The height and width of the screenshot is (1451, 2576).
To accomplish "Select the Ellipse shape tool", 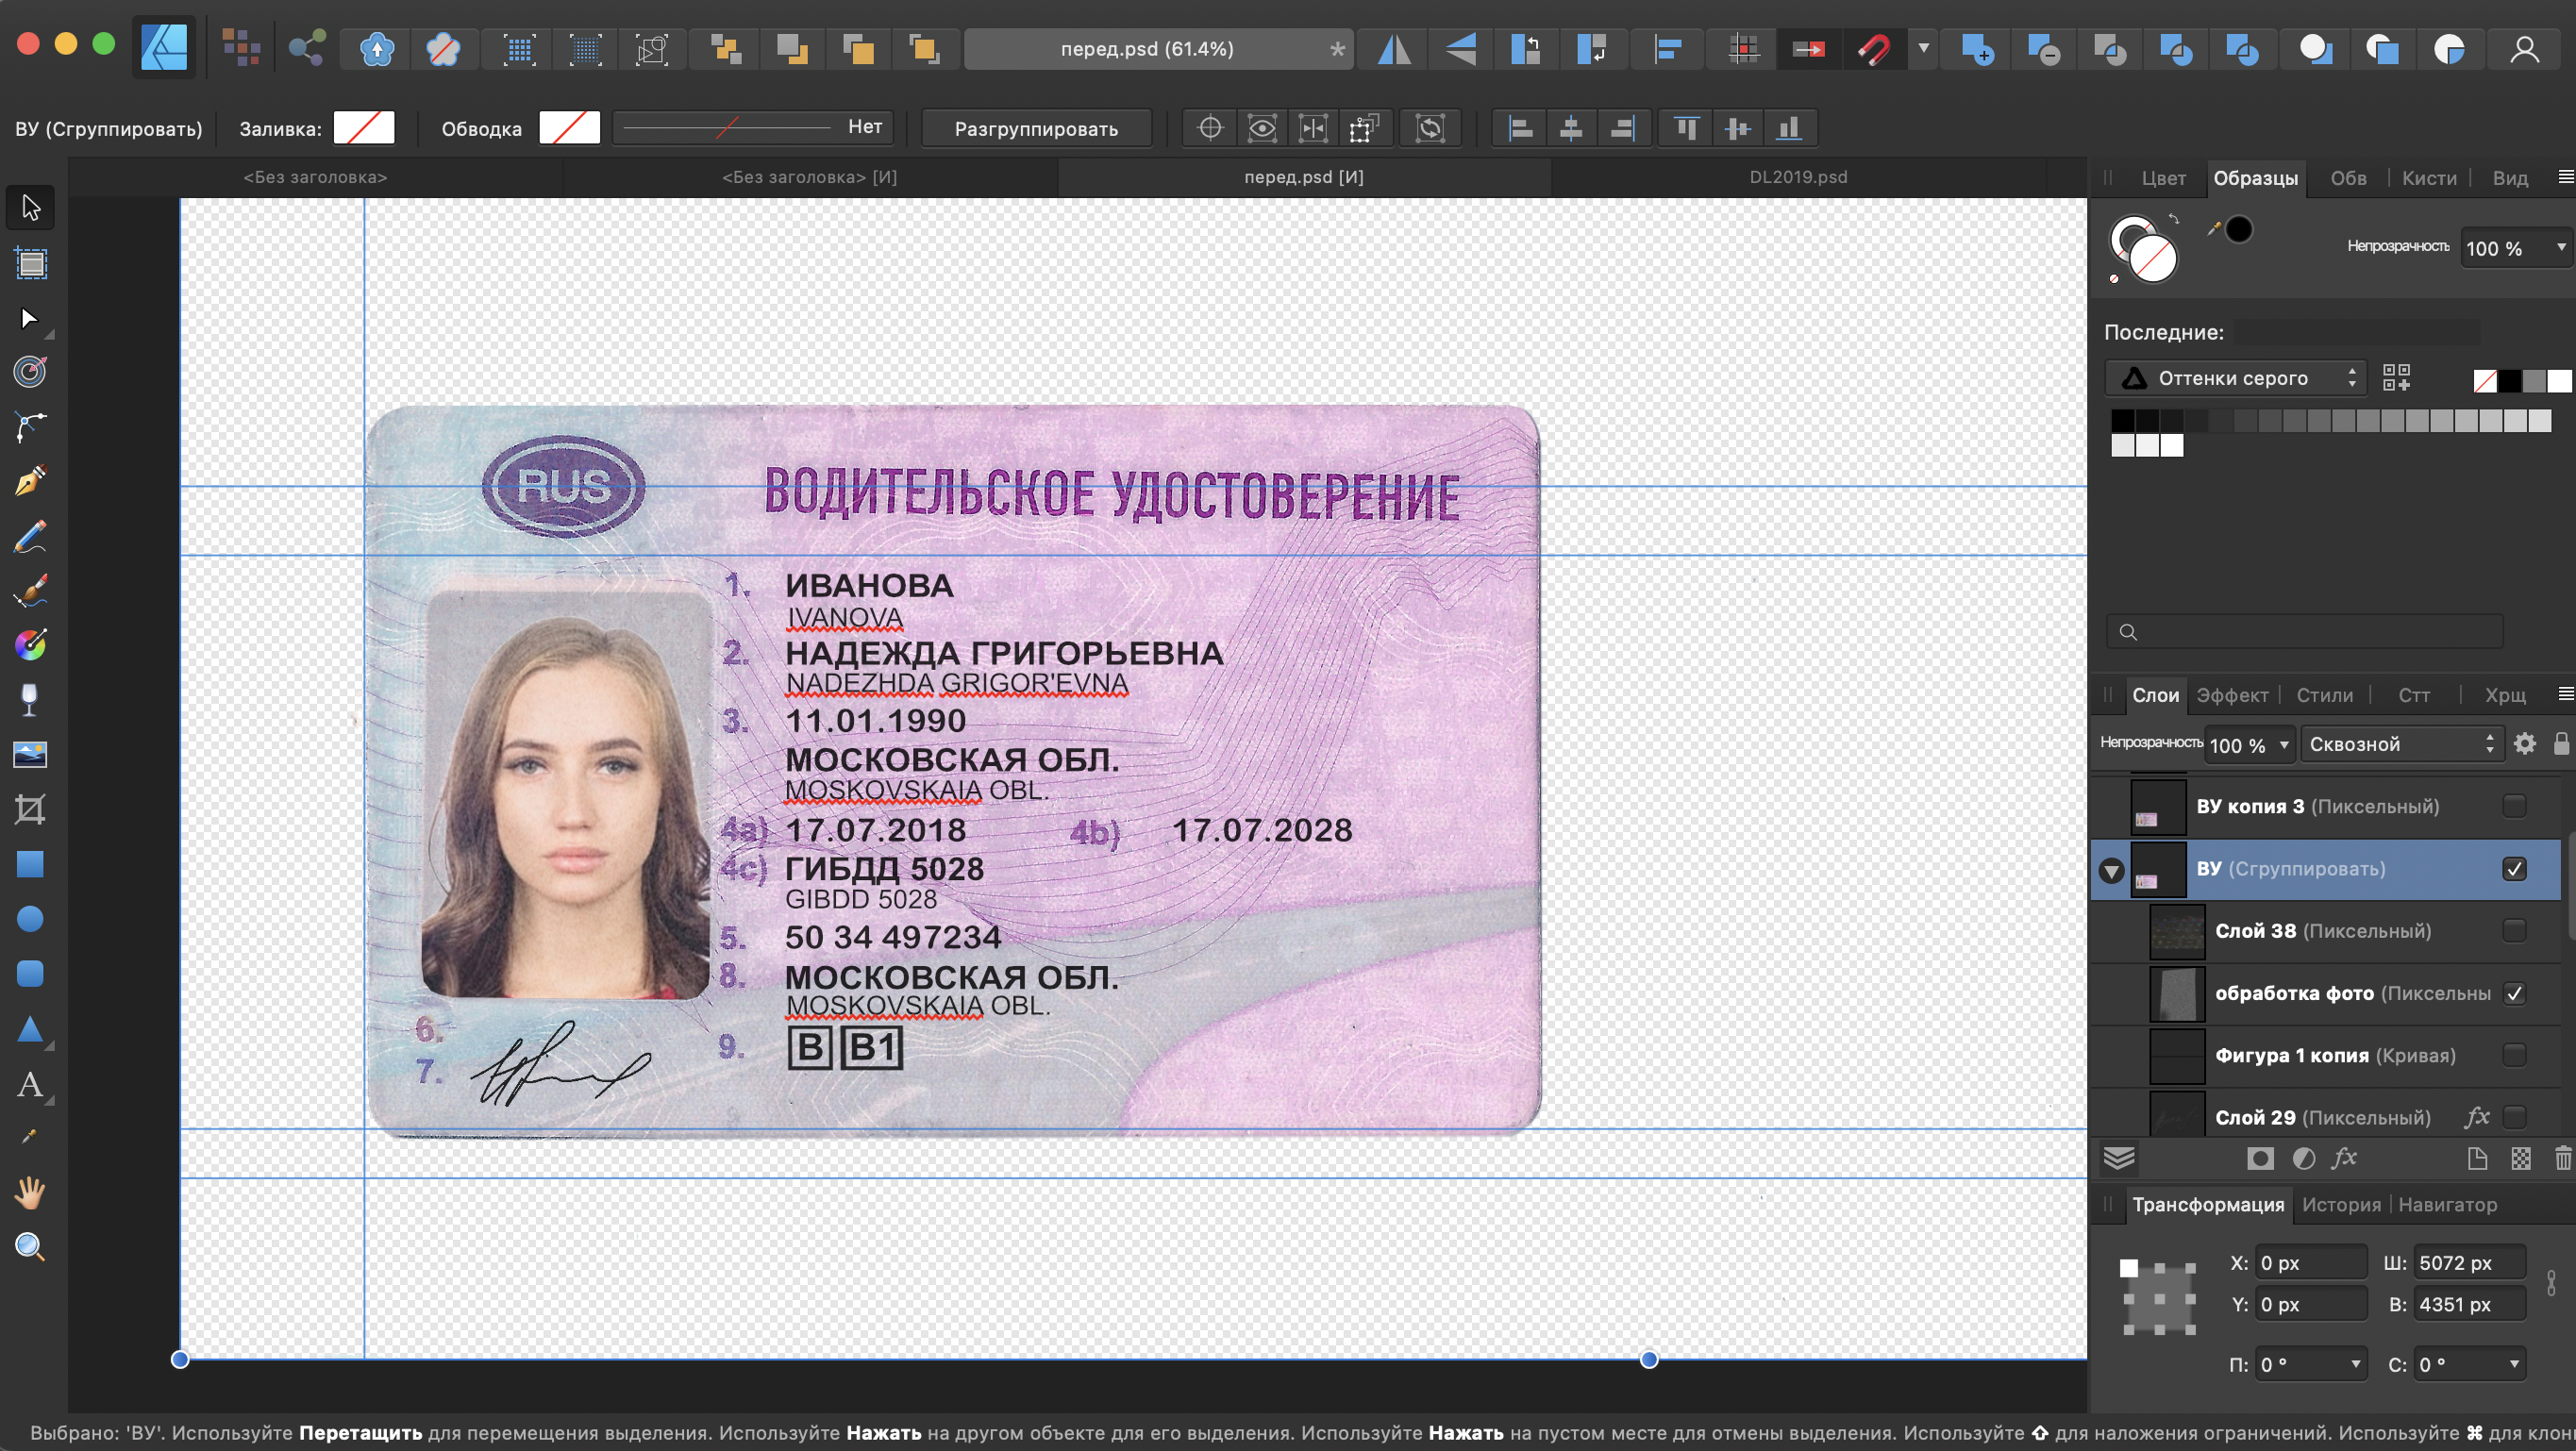I will coord(30,918).
